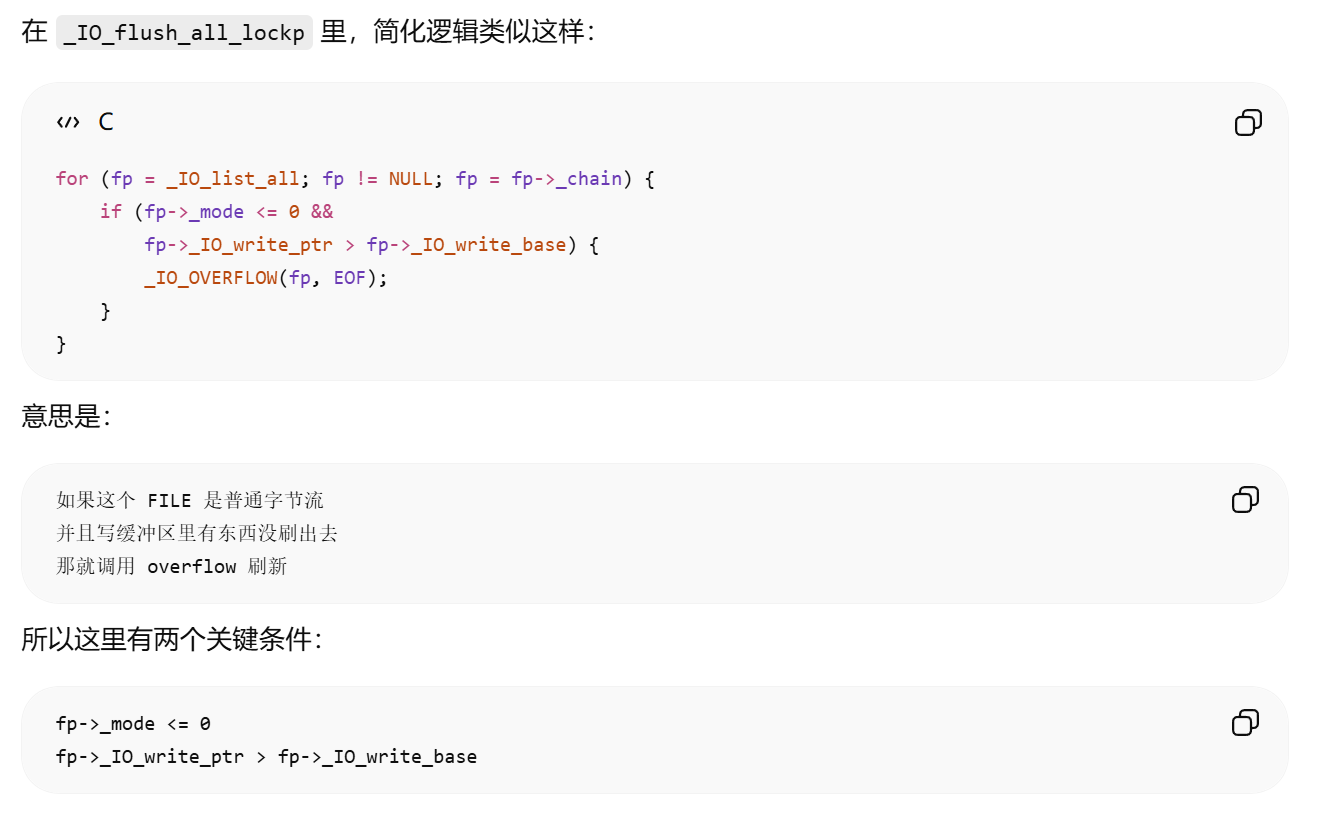
Task: Copy the FILE explanation text block
Action: 1245,500
